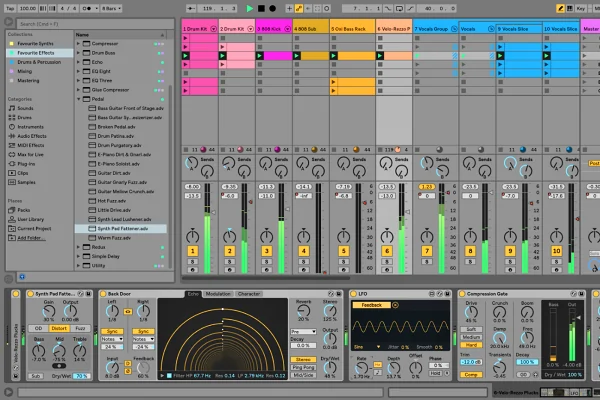Viewport: 600px width, 400px height.
Task: Expand the Utility folder
Action: (78, 265)
